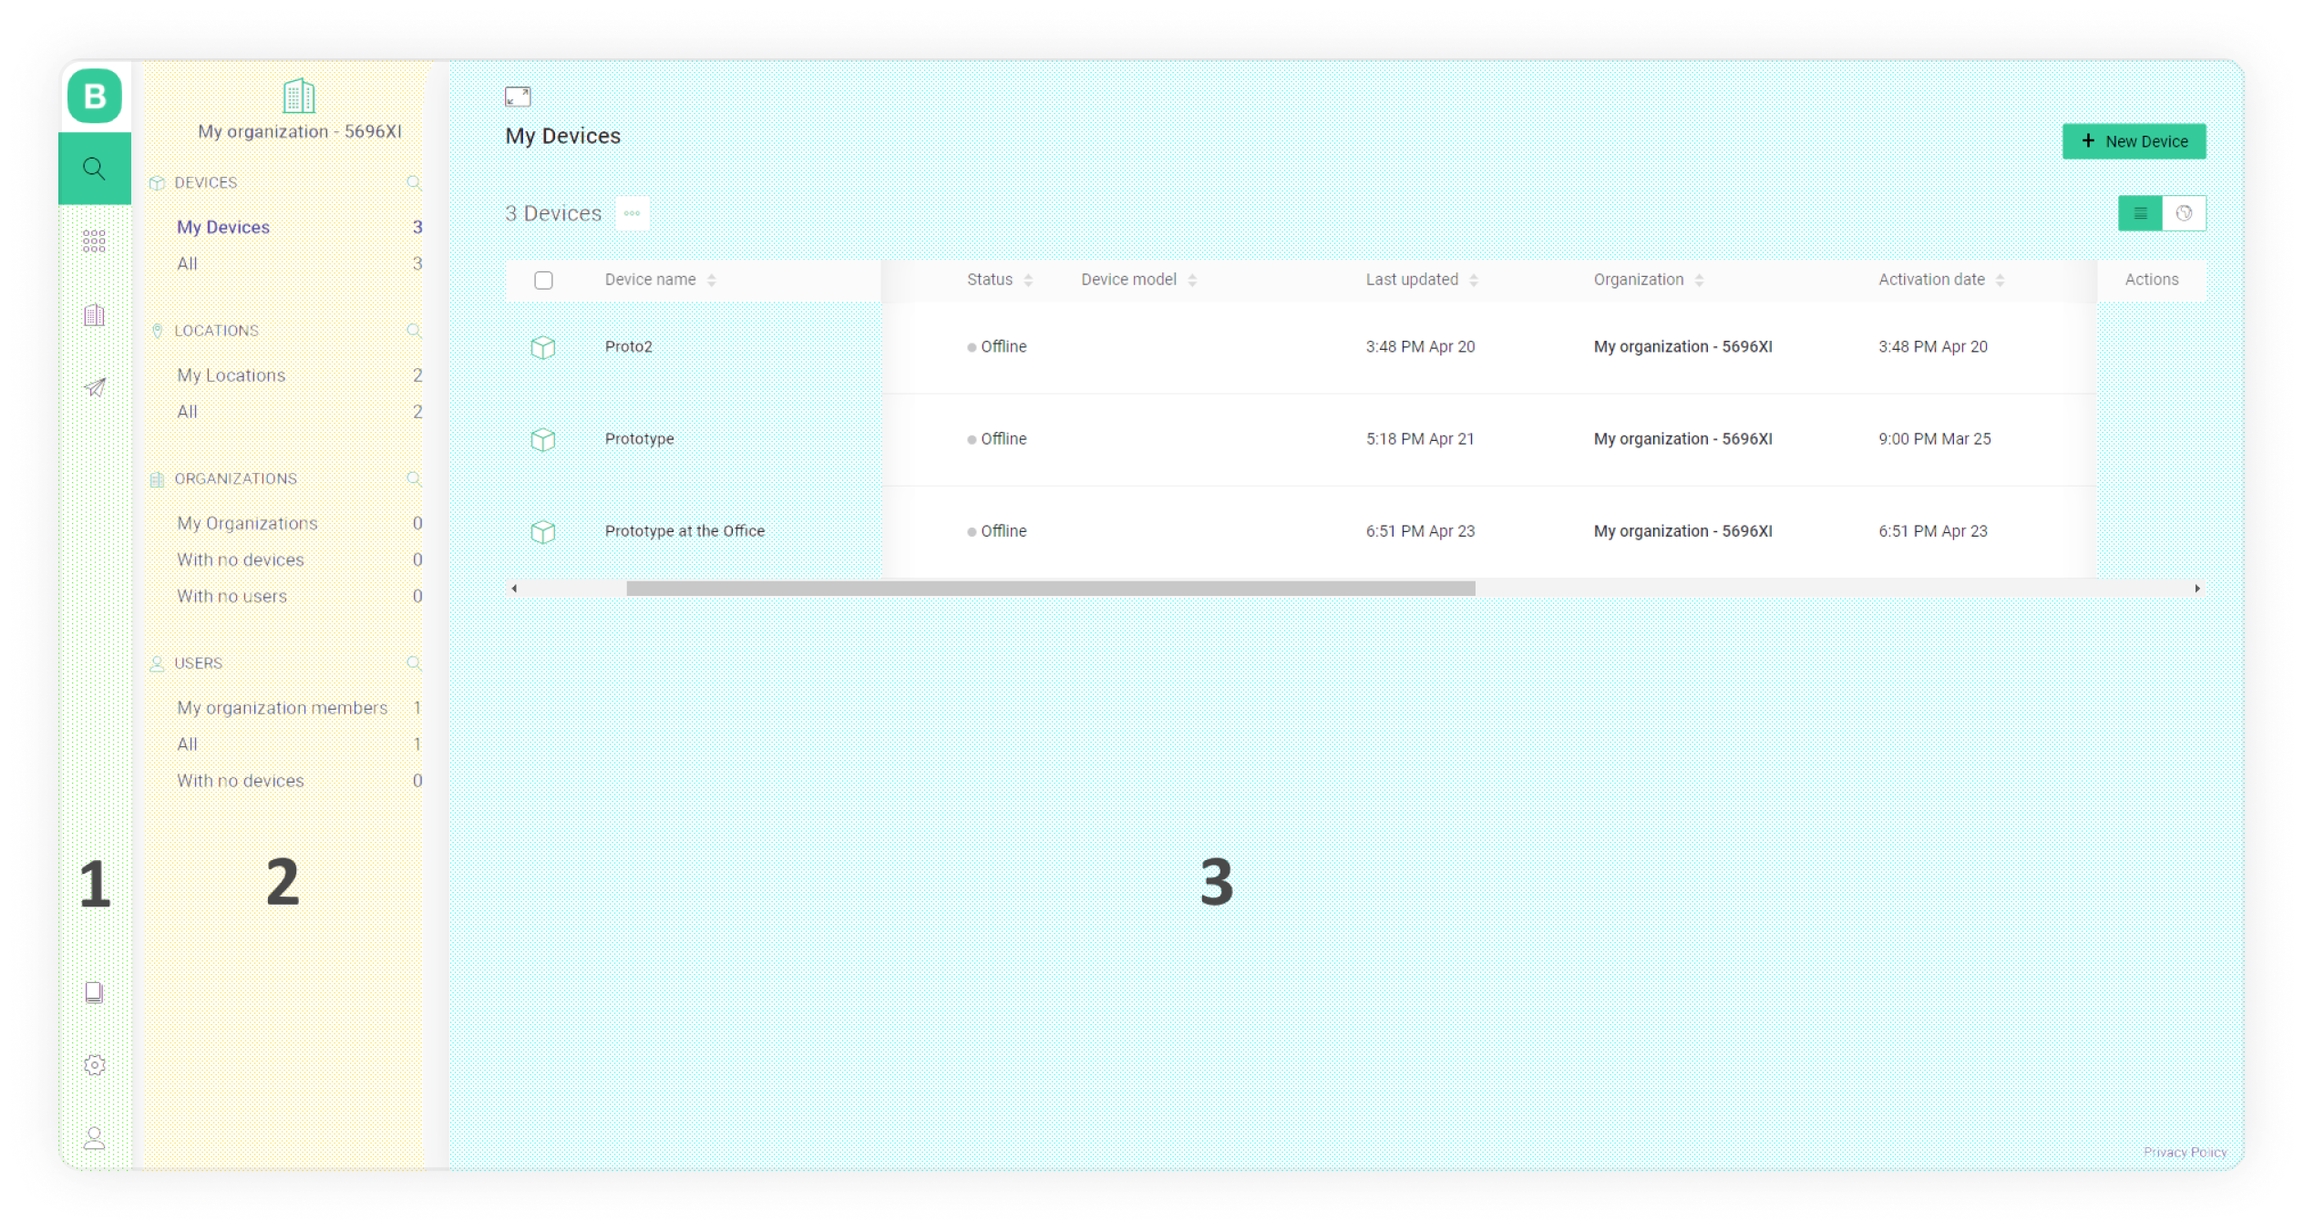Open the Privacy Policy link
The width and height of the screenshot is (2304, 1230).
pos(2185,1152)
